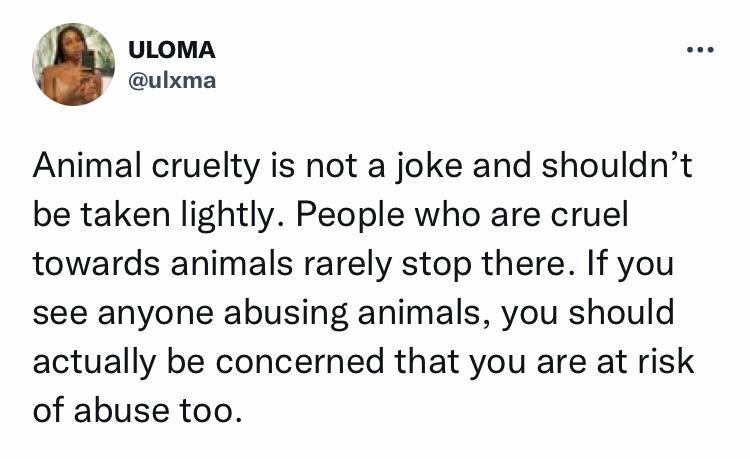Open the ULOMA display name link
This screenshot has height=459, width=750.
[x=172, y=50]
